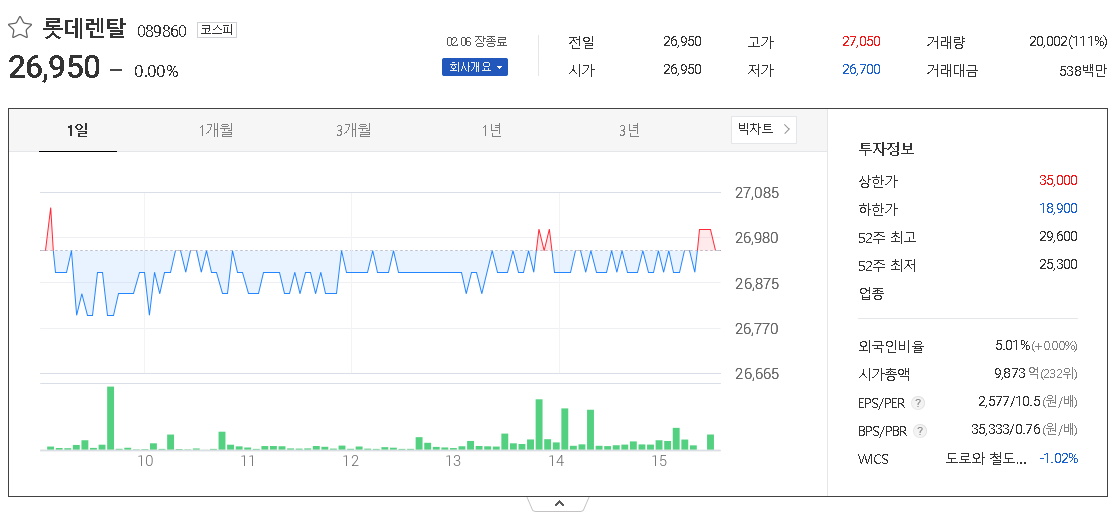Click the BPS/PBR value 35,333/0.76
Viewport: 1117px width, 521px height.
coord(1005,430)
